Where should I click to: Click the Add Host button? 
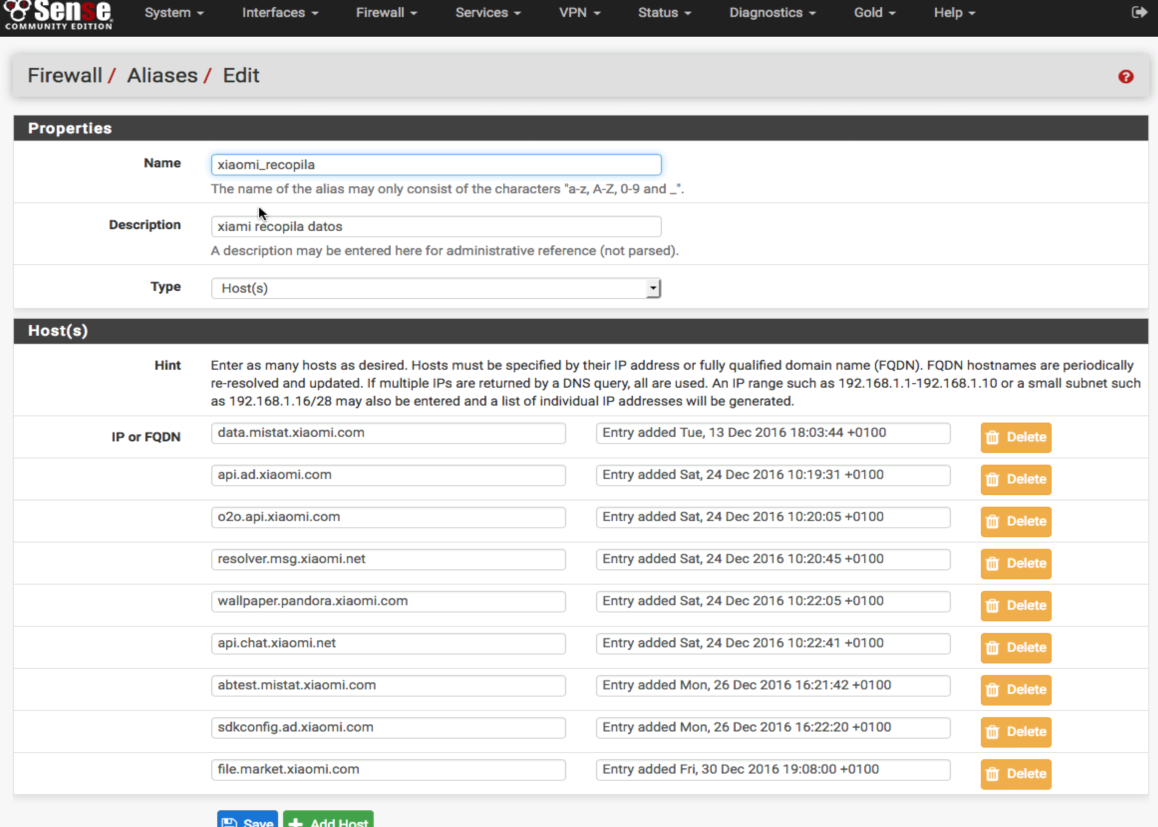pyautogui.click(x=328, y=820)
